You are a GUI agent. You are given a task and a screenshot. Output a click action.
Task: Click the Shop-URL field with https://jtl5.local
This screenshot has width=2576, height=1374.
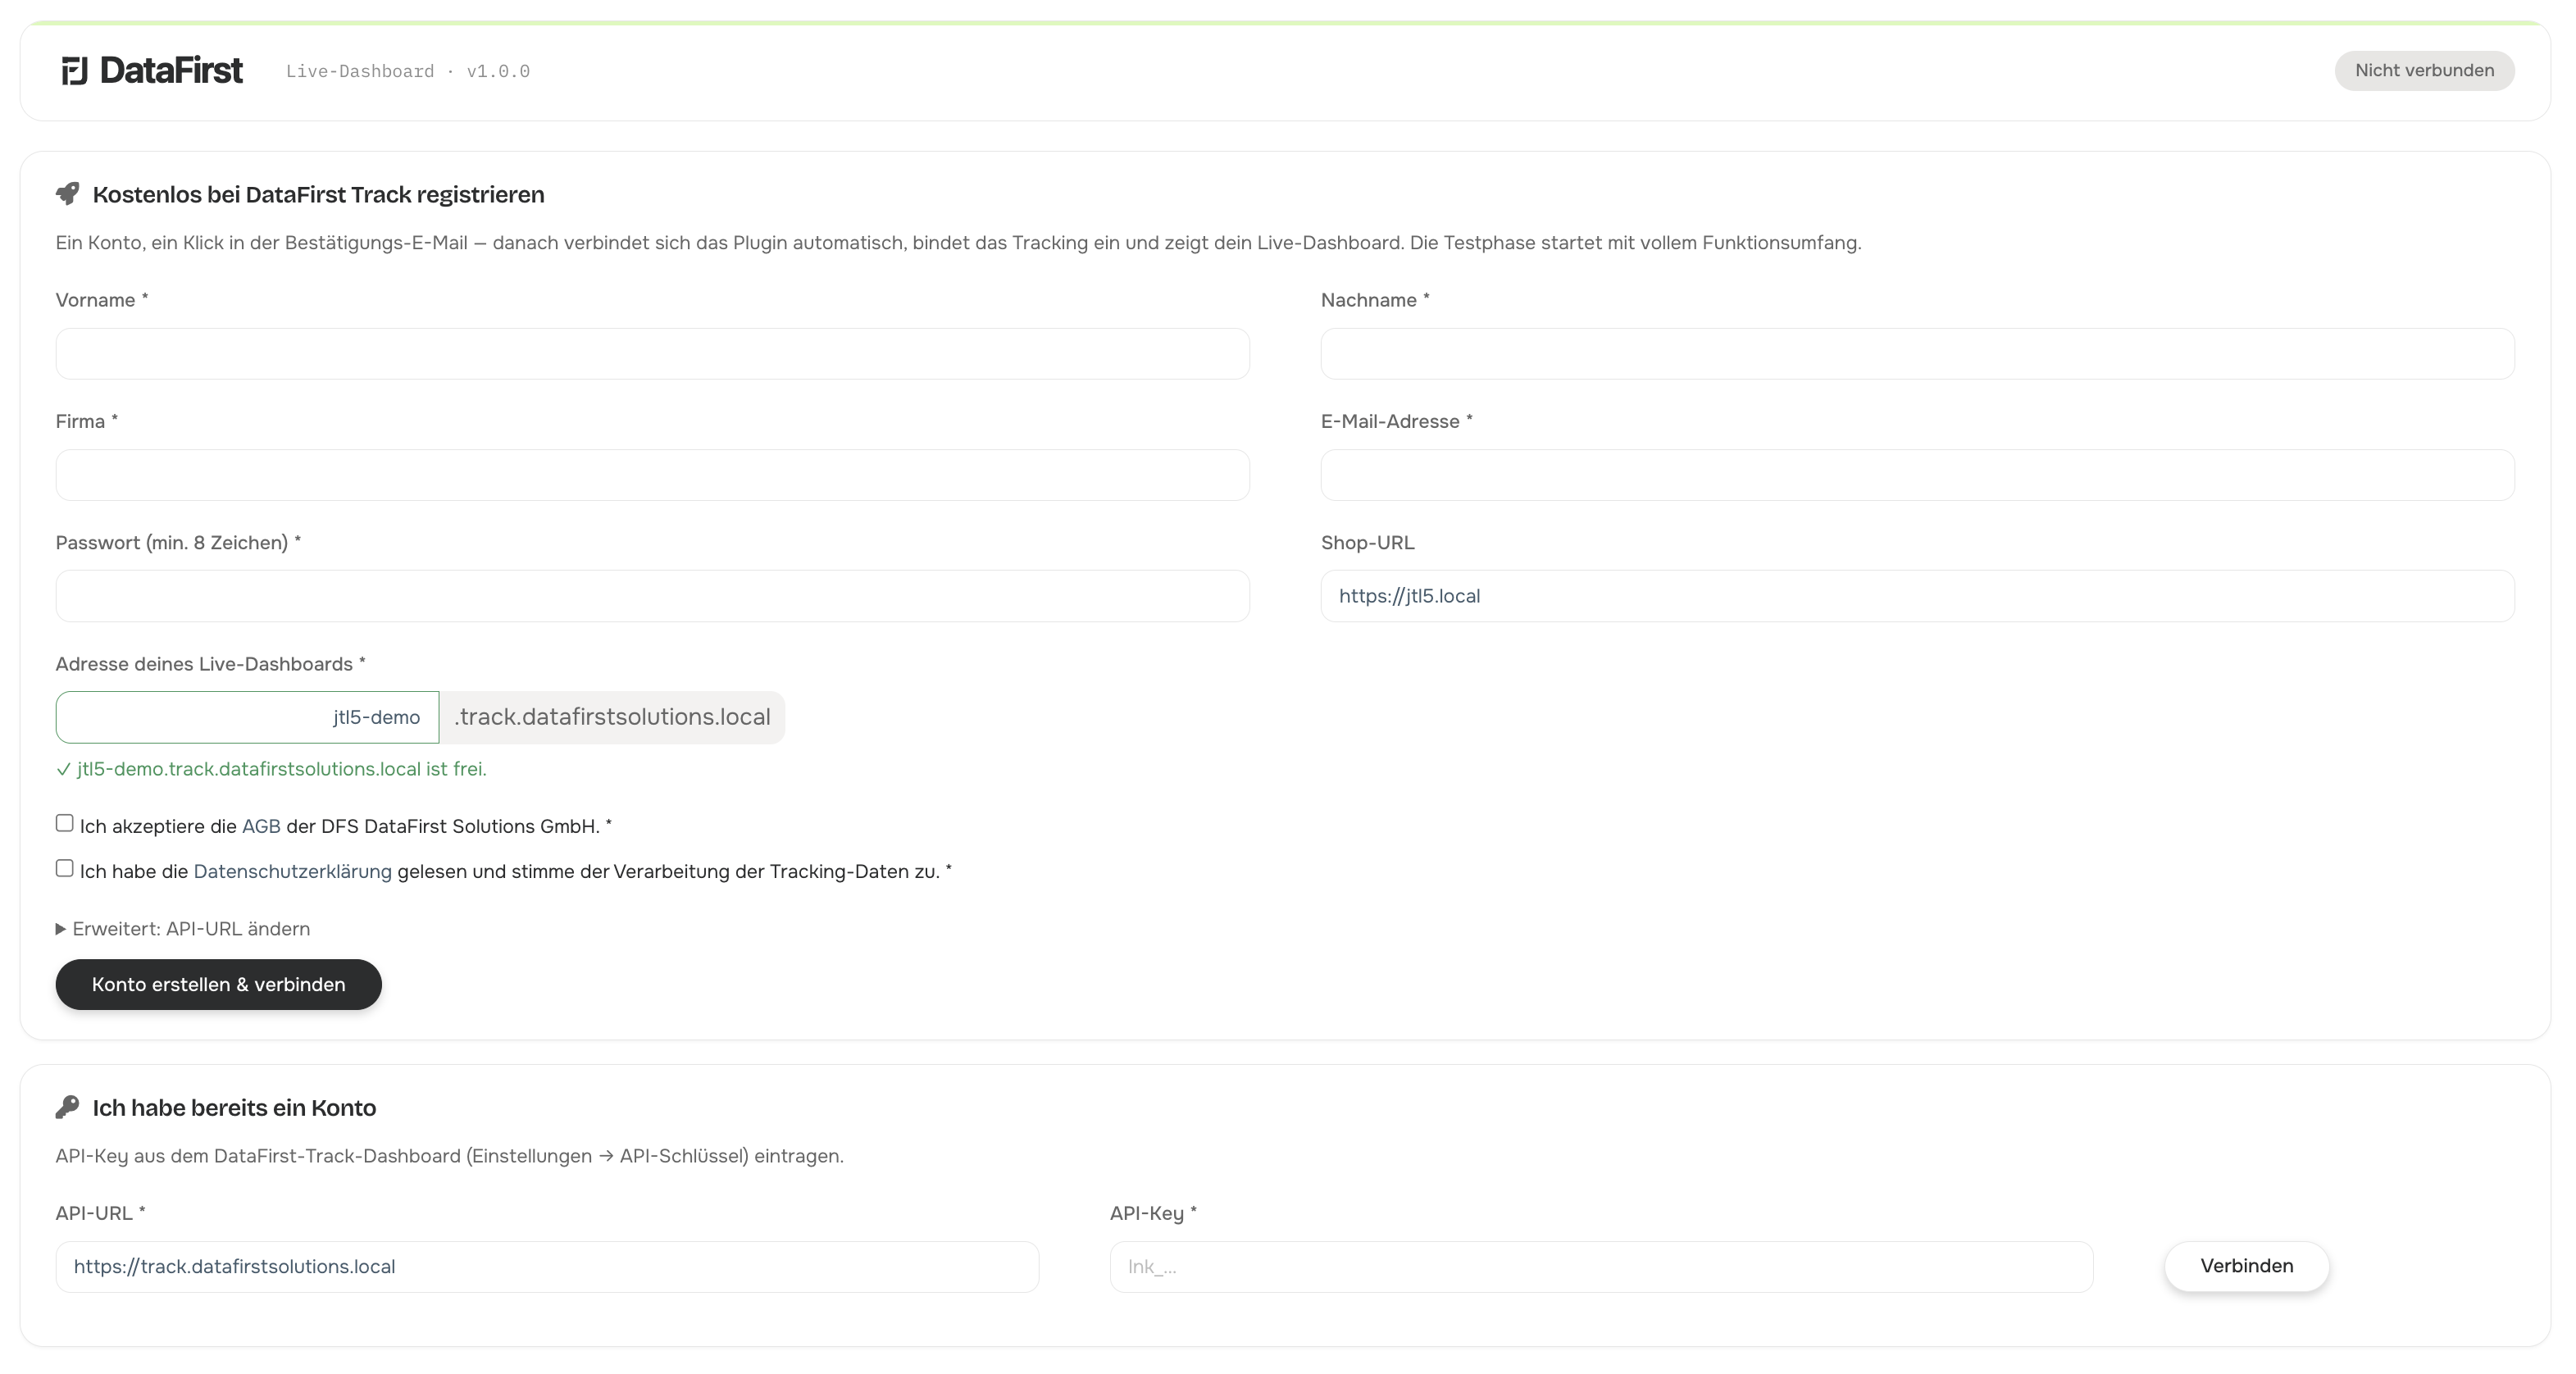1917,596
